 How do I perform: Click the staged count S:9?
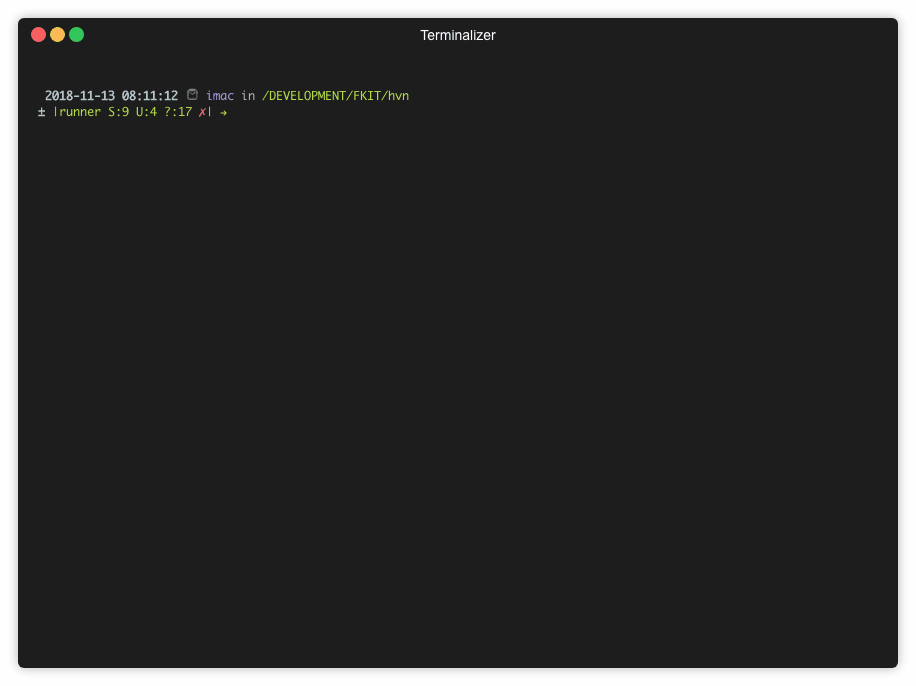(x=118, y=112)
